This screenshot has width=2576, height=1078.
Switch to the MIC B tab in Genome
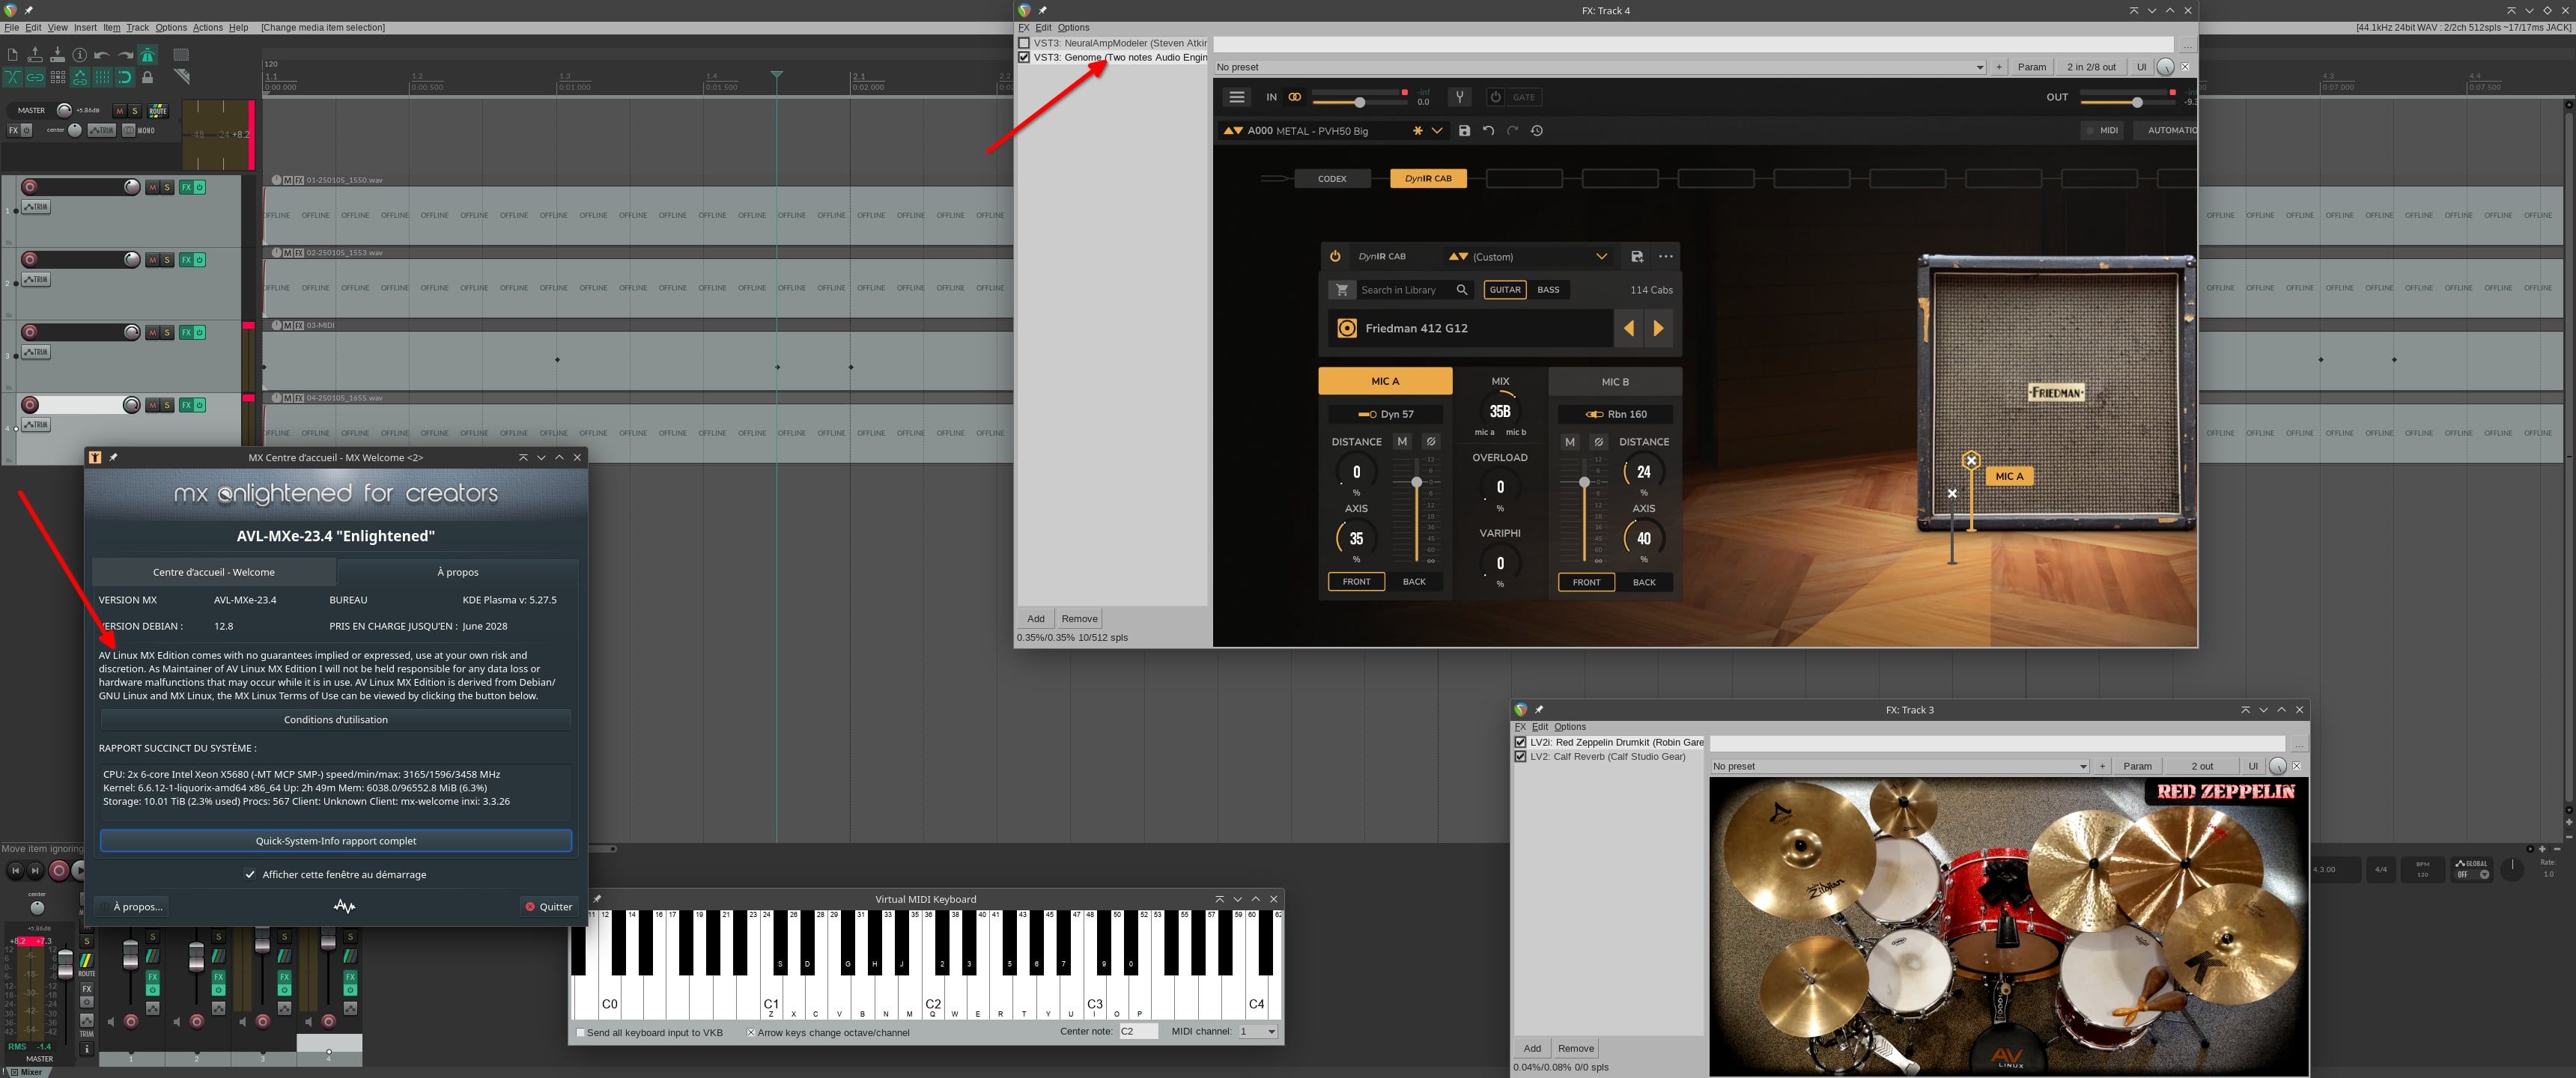pyautogui.click(x=1614, y=381)
